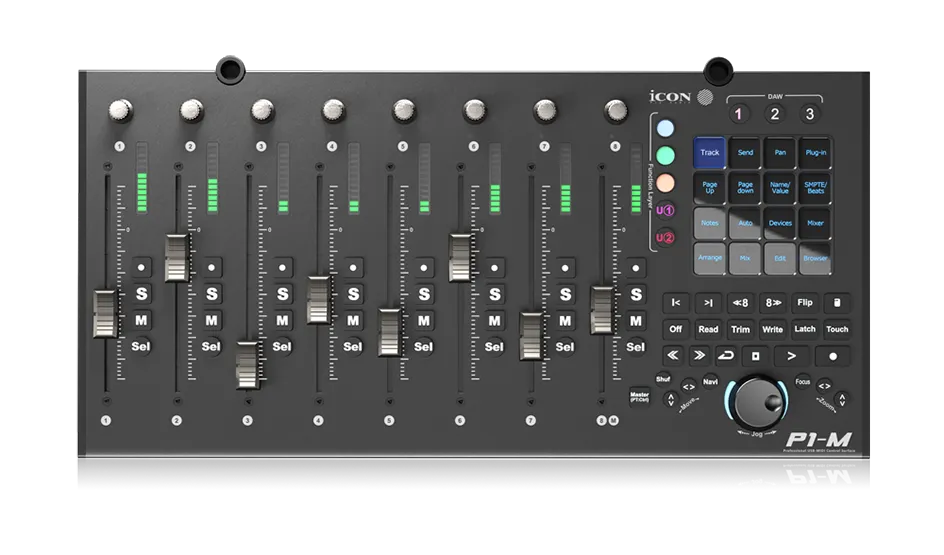The image size is (944, 555).
Task: Select the green function layer button
Action: tap(665, 155)
